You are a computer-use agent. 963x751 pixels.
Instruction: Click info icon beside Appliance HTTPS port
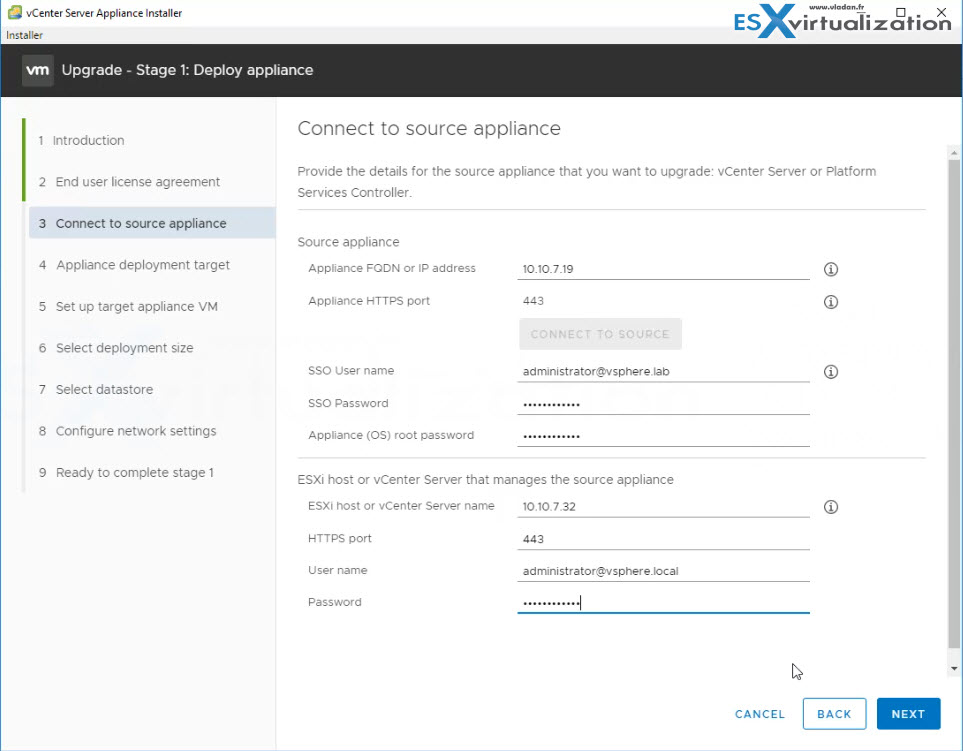pyautogui.click(x=830, y=302)
